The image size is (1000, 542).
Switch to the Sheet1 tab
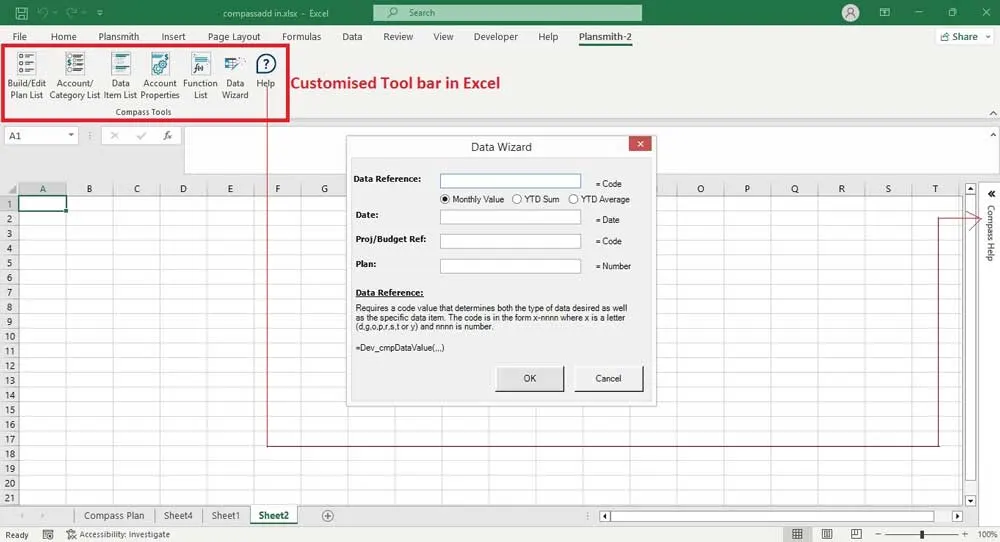tap(226, 515)
